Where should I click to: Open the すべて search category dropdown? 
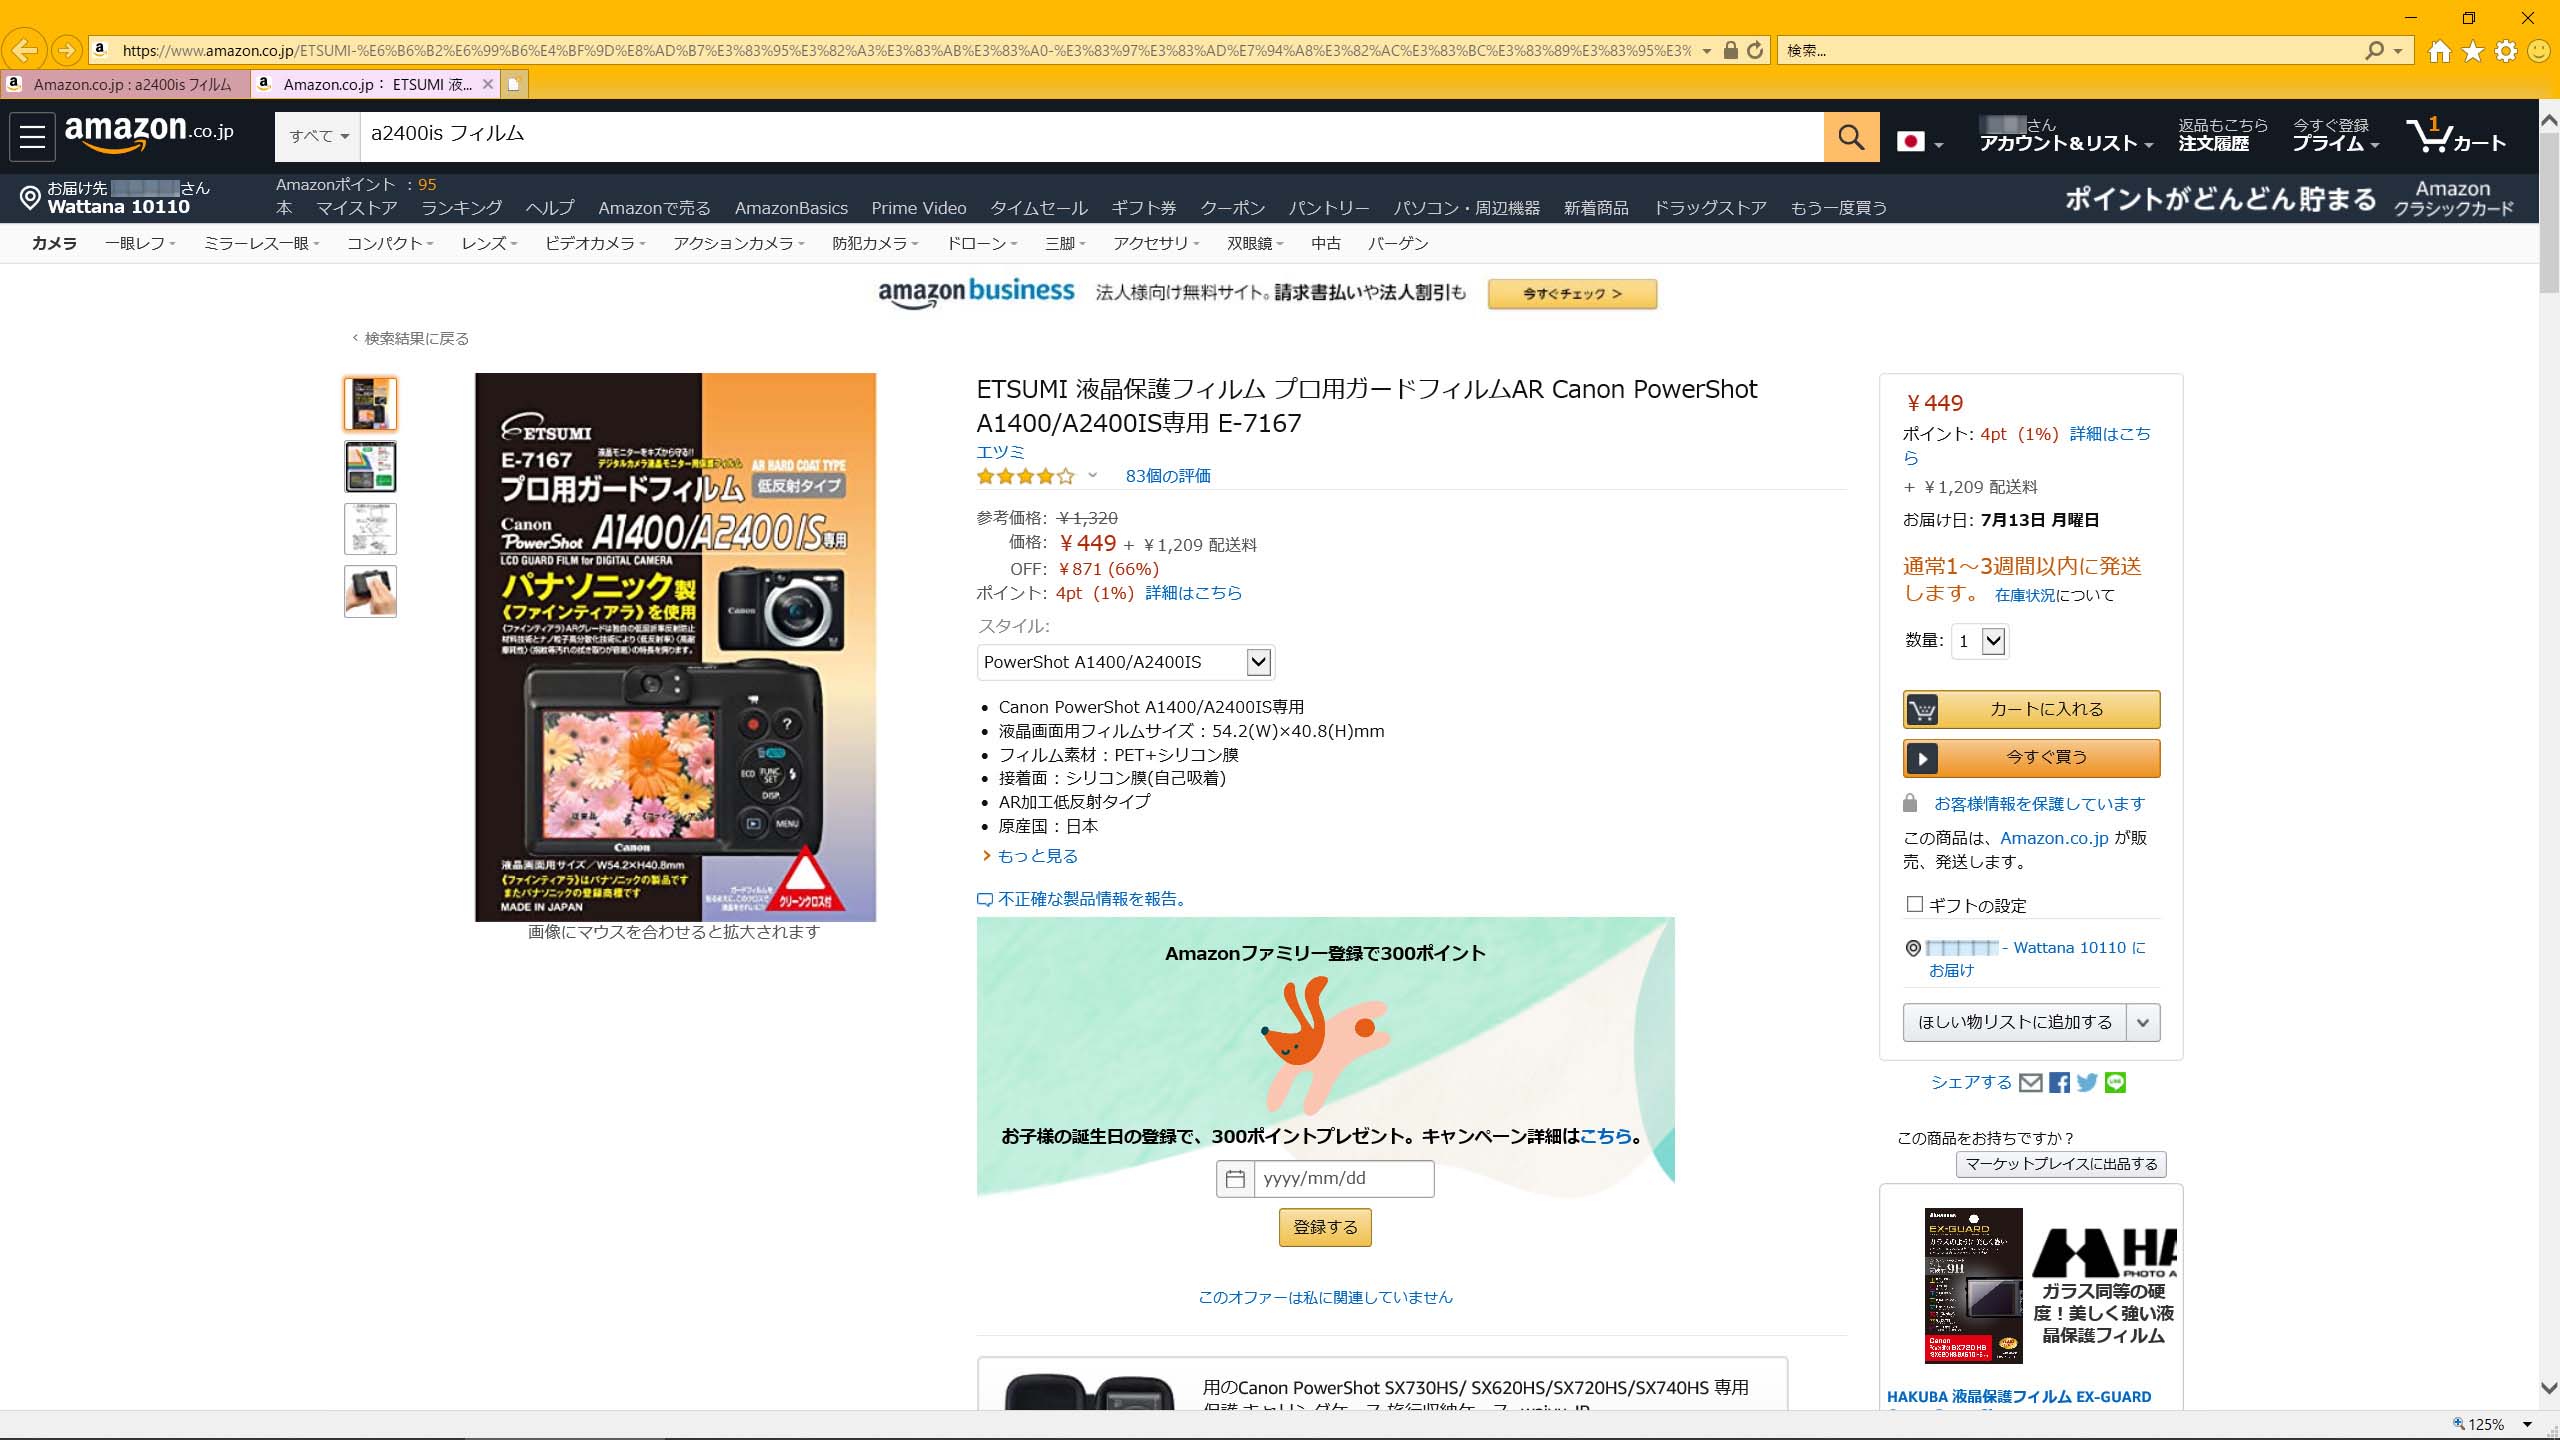point(318,136)
